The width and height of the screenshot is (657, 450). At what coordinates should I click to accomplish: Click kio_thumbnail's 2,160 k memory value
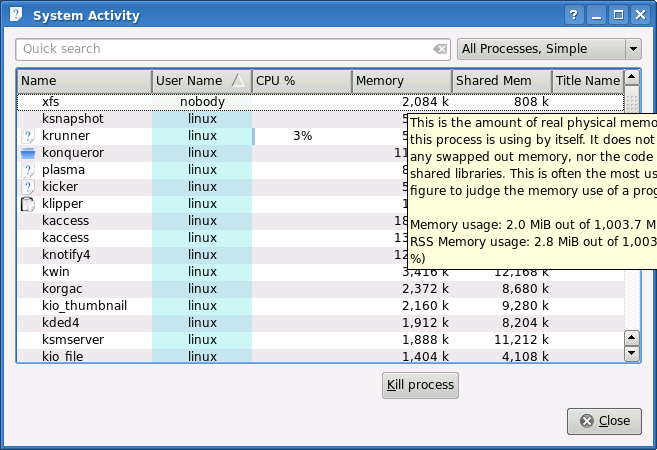pos(425,306)
